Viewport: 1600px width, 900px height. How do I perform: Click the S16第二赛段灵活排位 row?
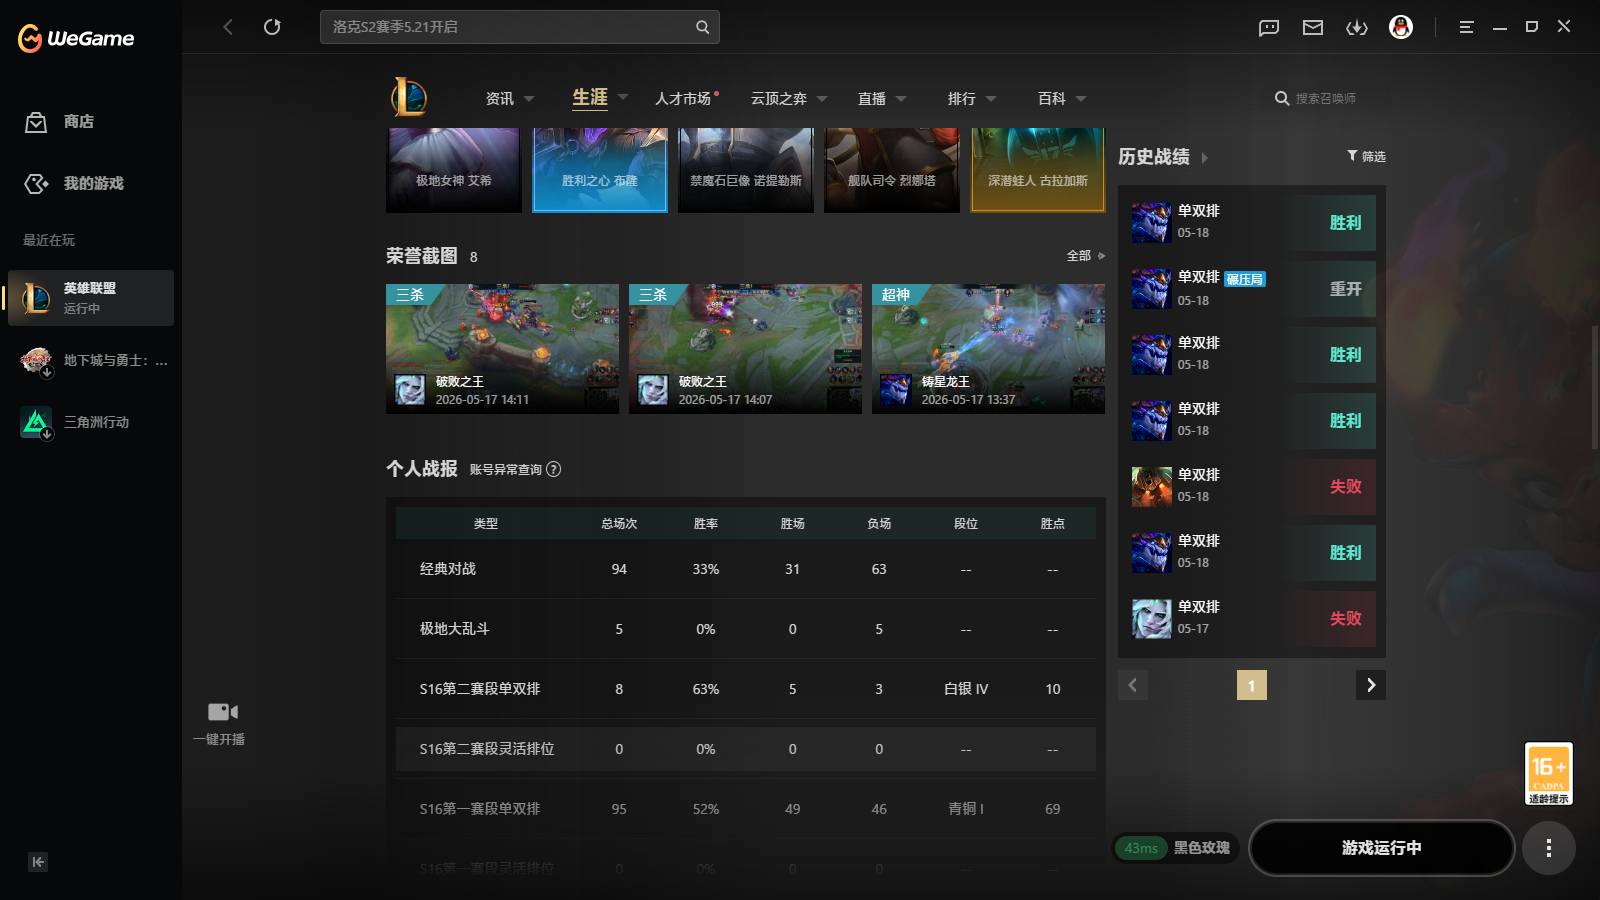[745, 749]
